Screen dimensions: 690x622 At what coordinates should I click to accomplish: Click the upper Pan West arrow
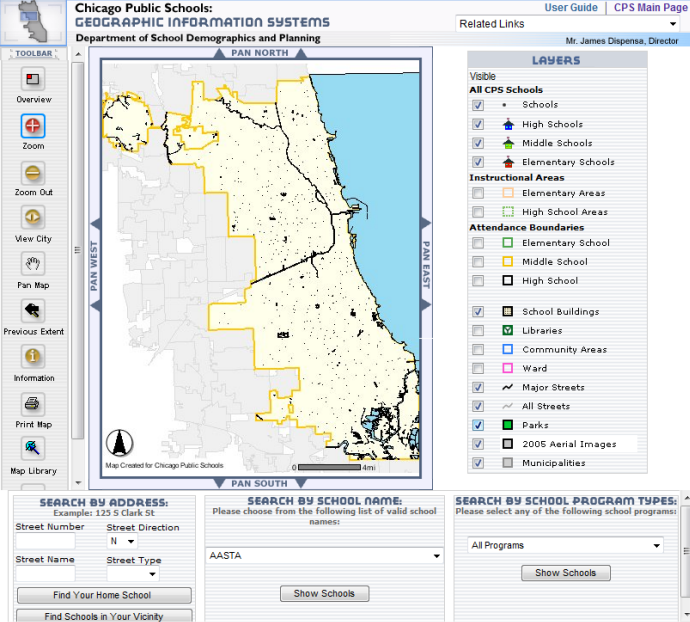(95, 223)
